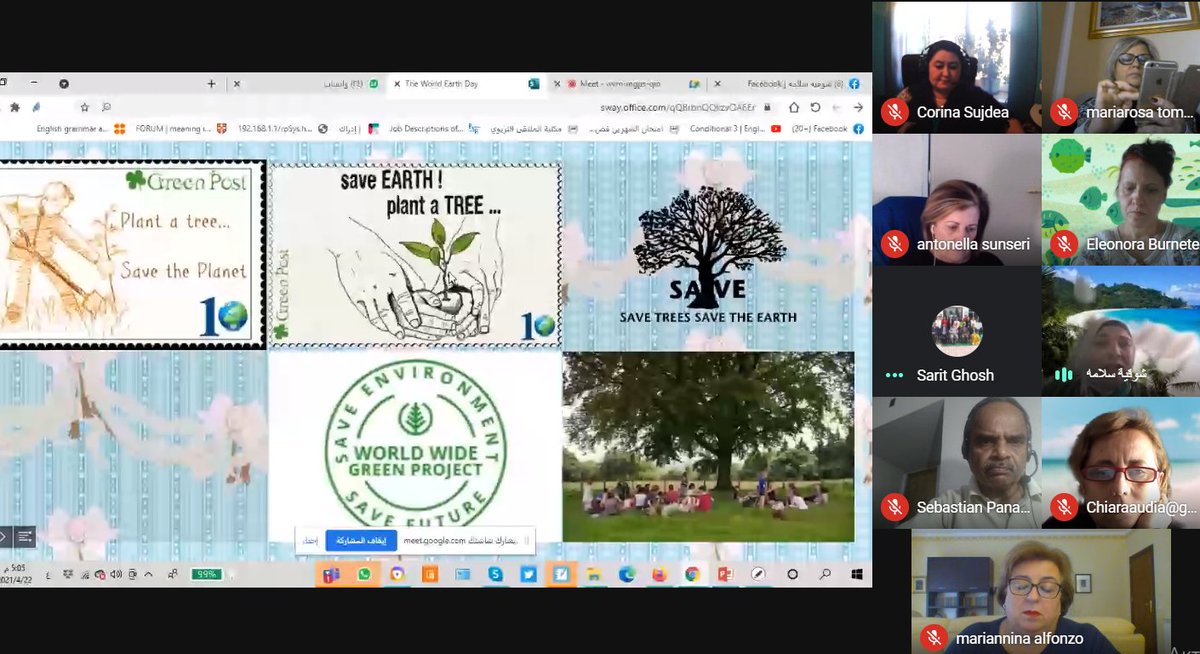
Task: Click the 99% battery indicator
Action: pyautogui.click(x=207, y=574)
